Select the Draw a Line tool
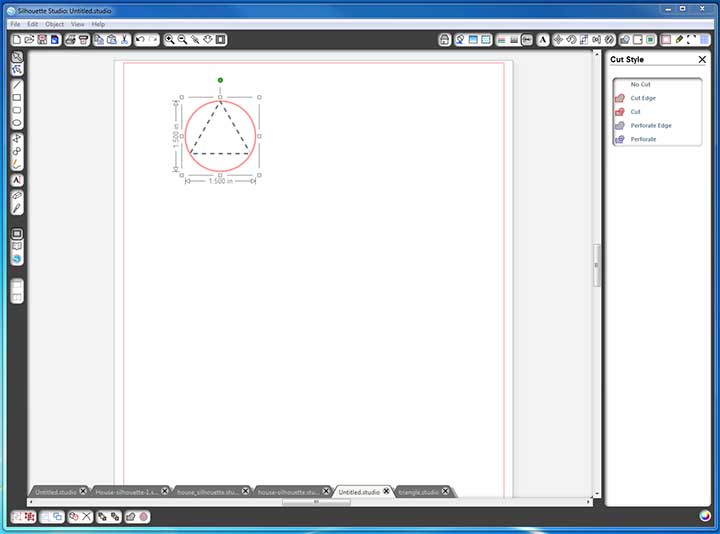Viewport: 720px width, 534px height. click(x=17, y=84)
